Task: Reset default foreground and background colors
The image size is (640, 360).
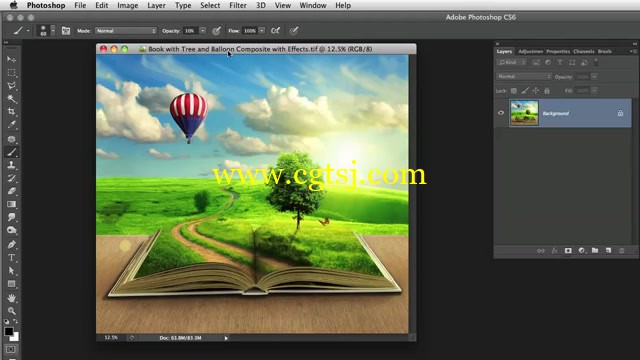Action: click(x=7, y=322)
